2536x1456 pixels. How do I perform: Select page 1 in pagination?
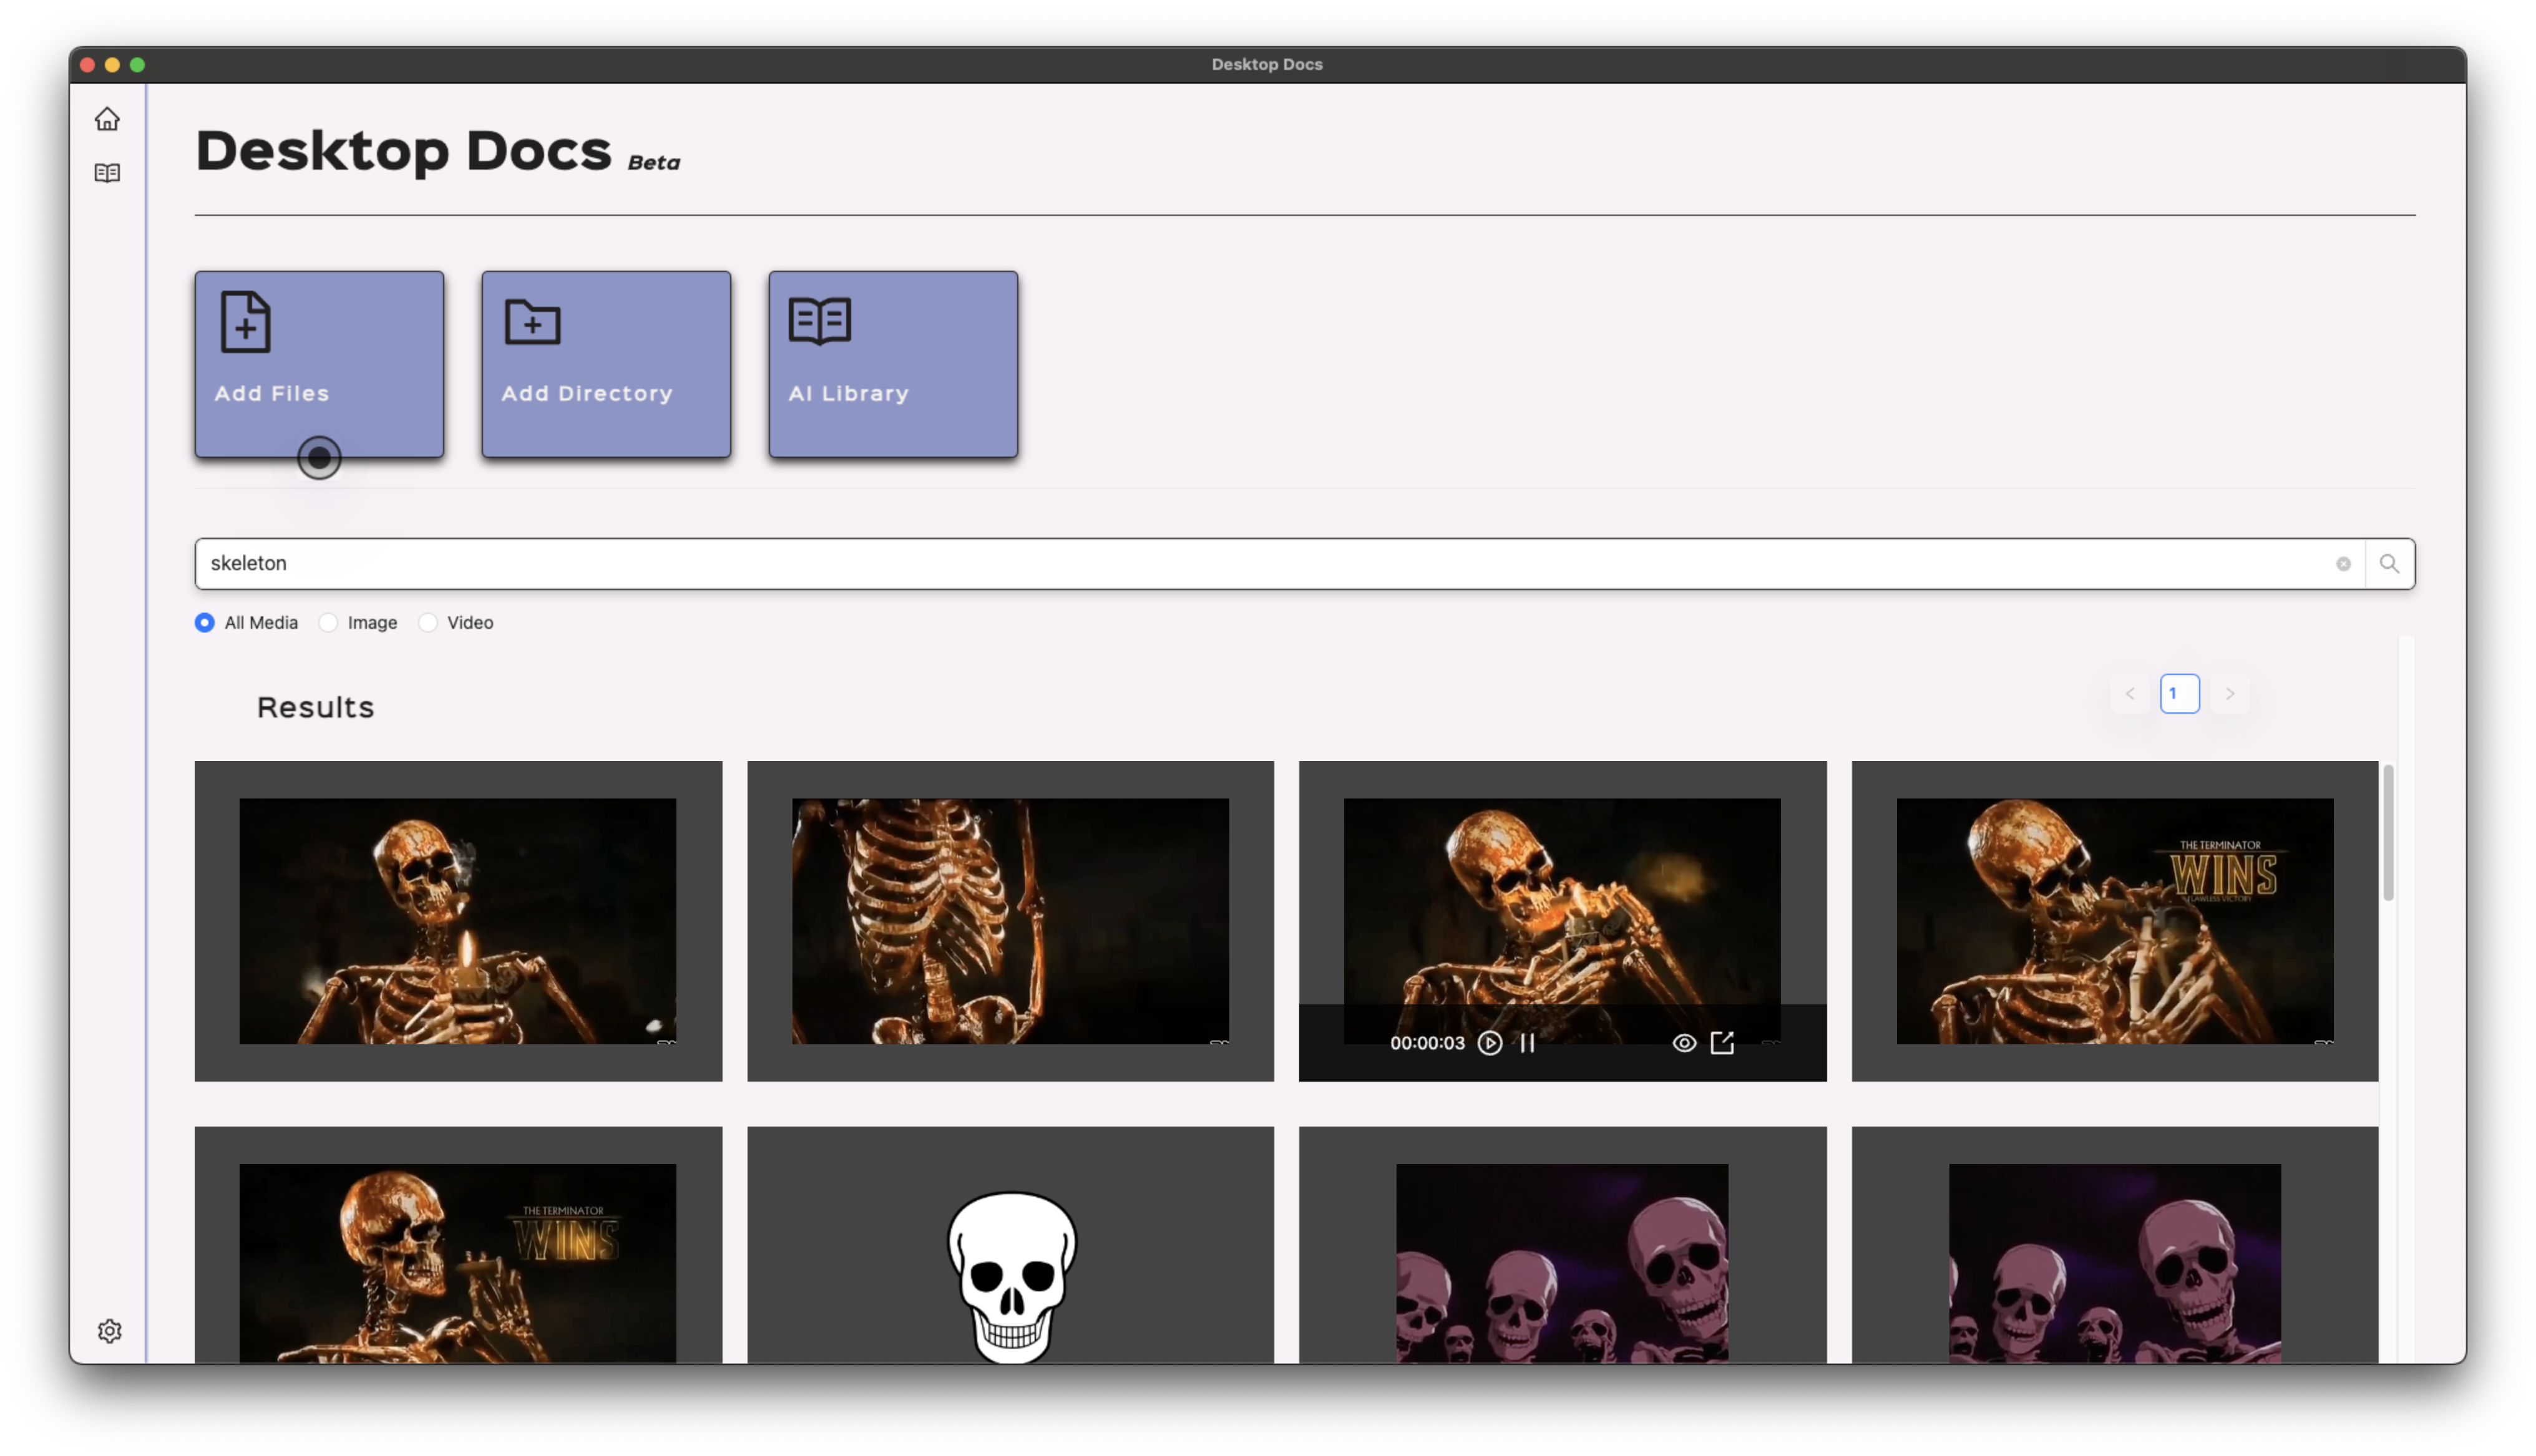pyautogui.click(x=2179, y=693)
